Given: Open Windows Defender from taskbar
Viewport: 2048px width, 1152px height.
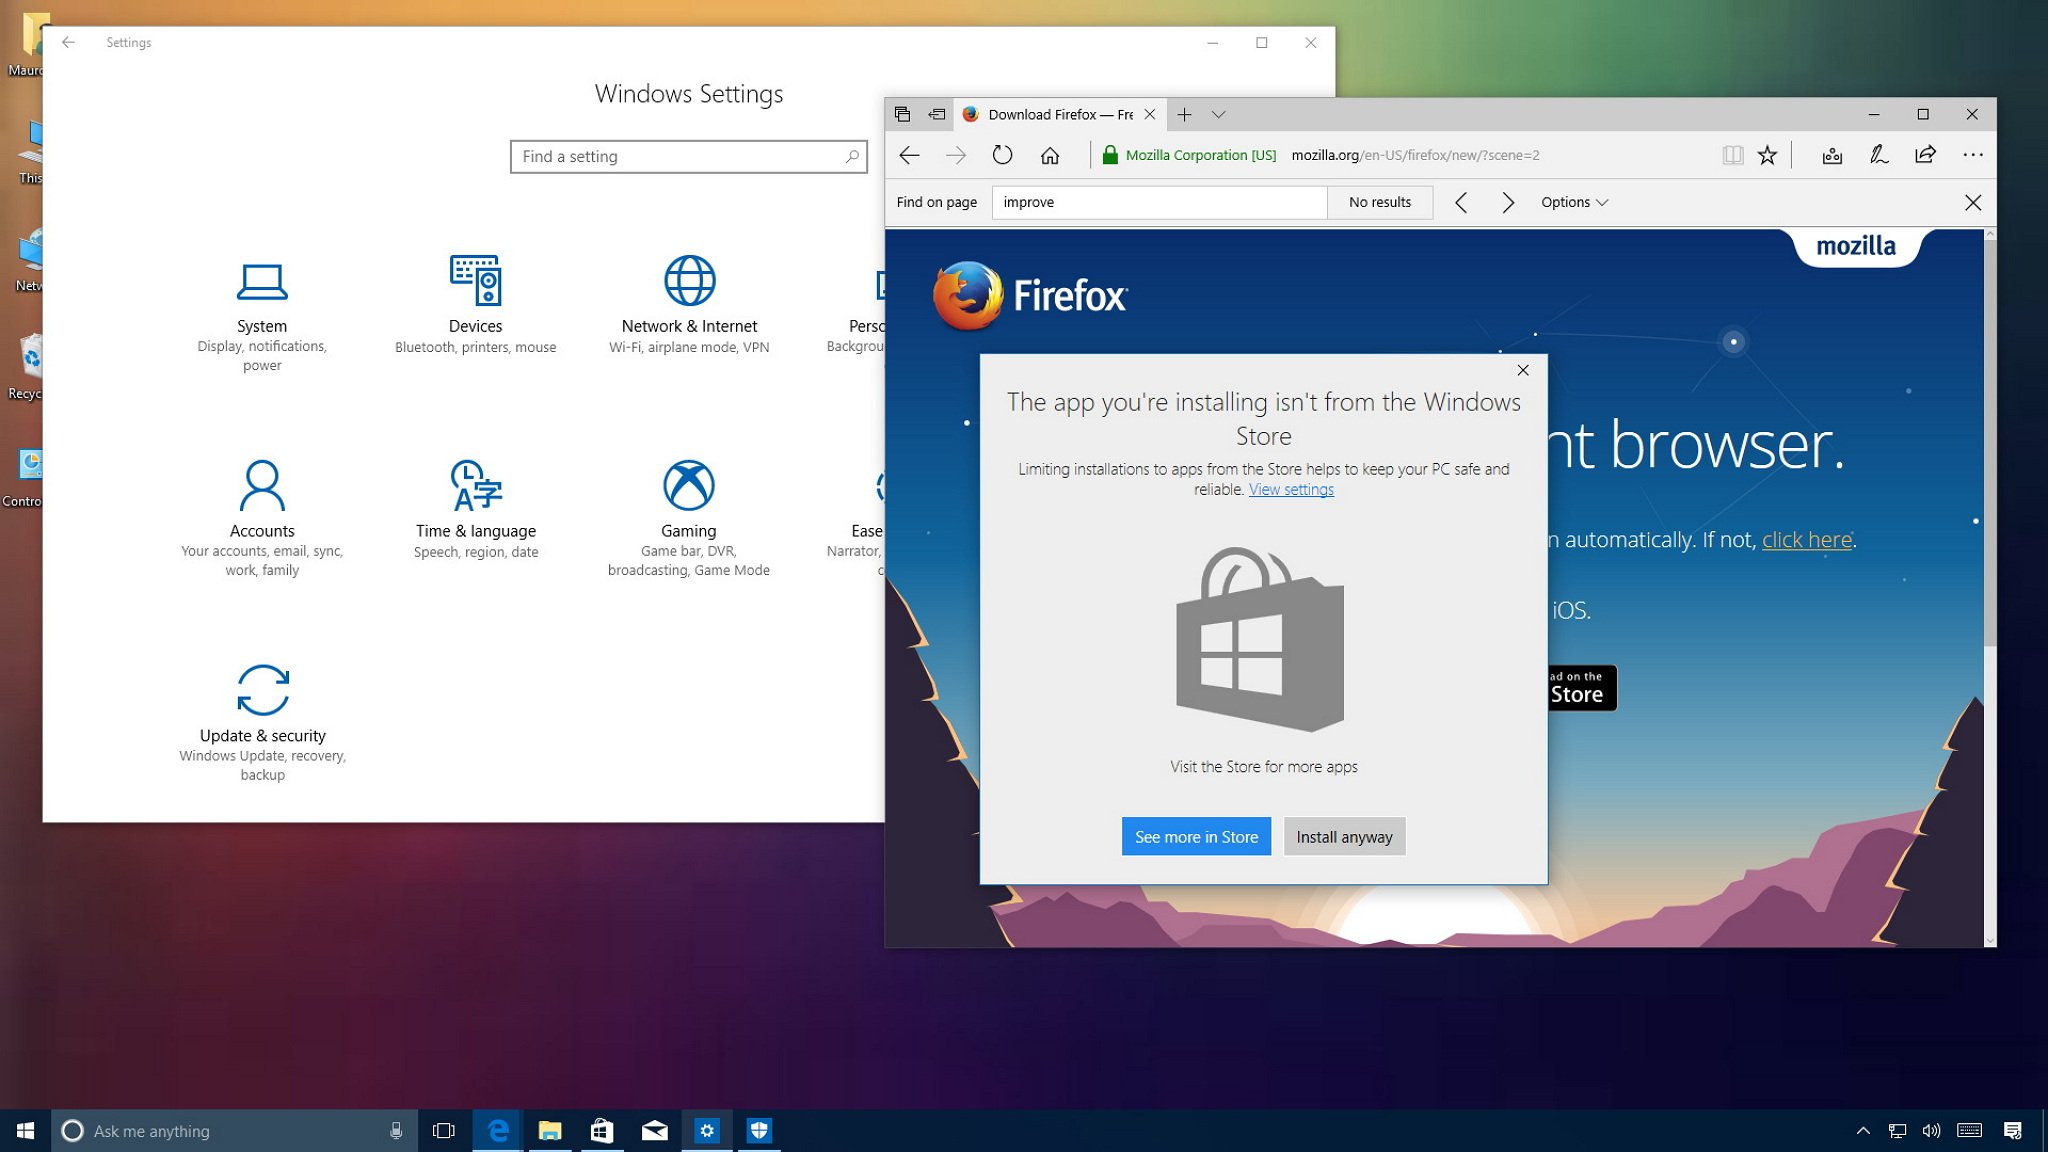Looking at the screenshot, I should point(759,1131).
